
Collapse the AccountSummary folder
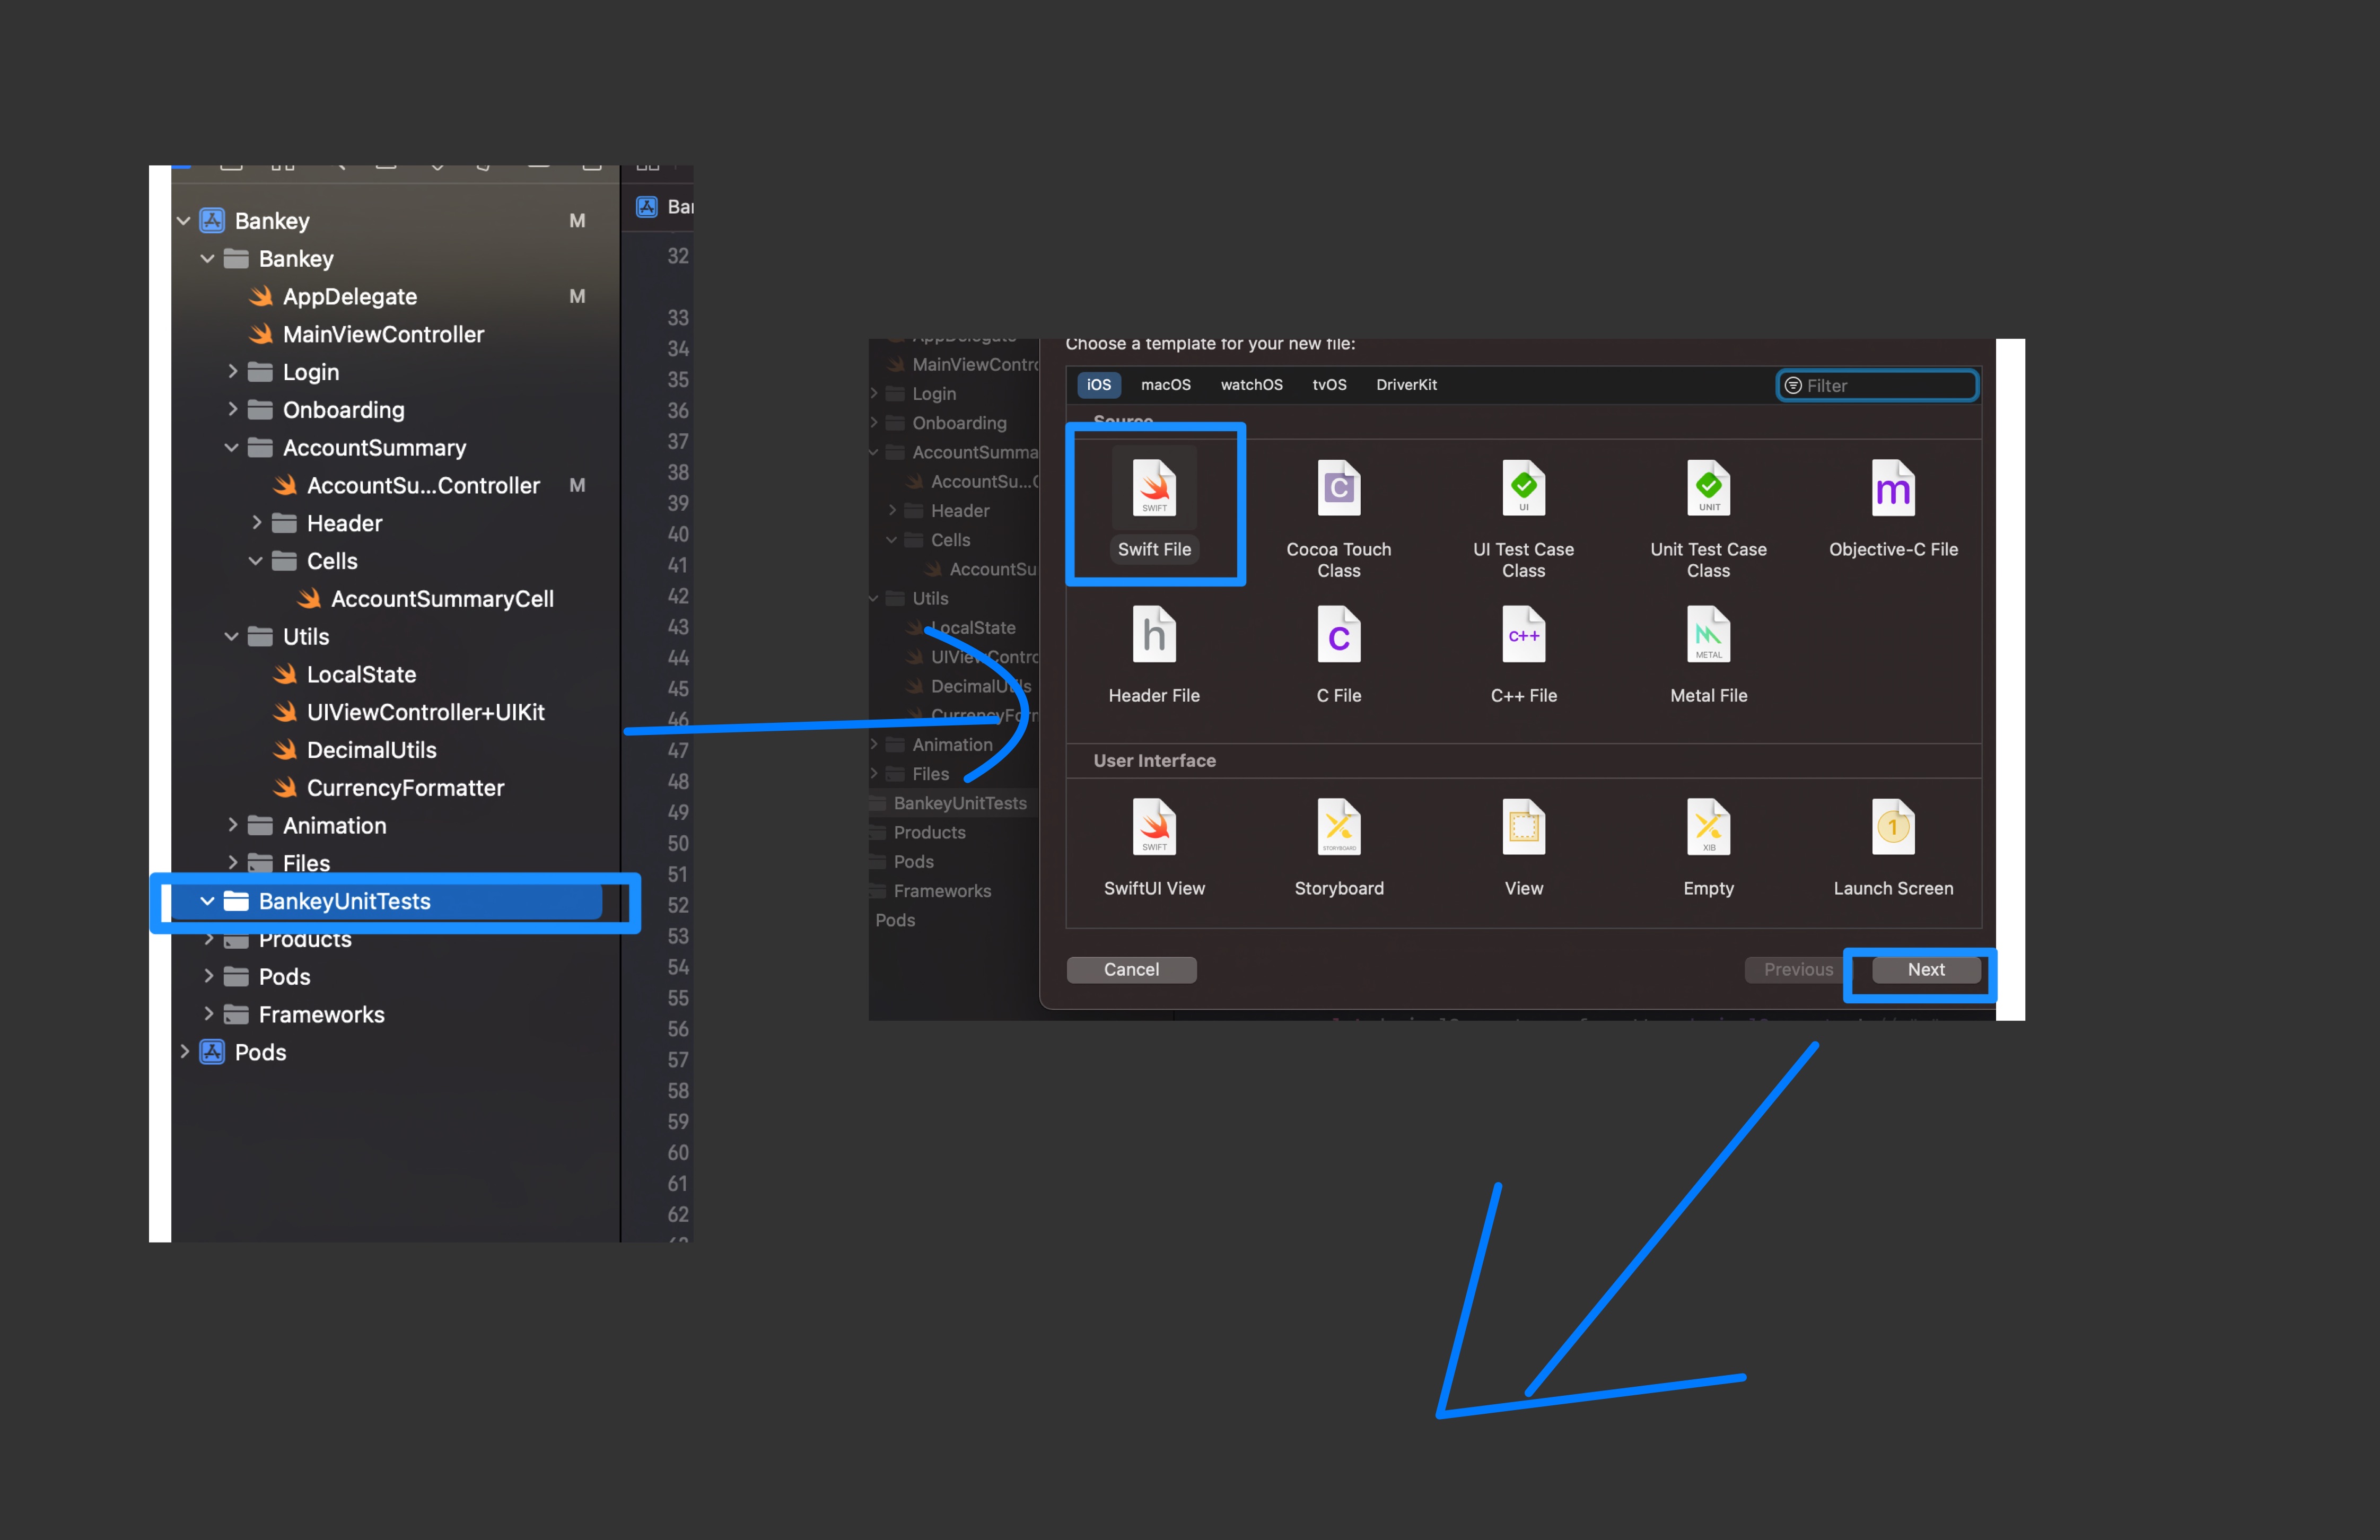click(x=232, y=447)
